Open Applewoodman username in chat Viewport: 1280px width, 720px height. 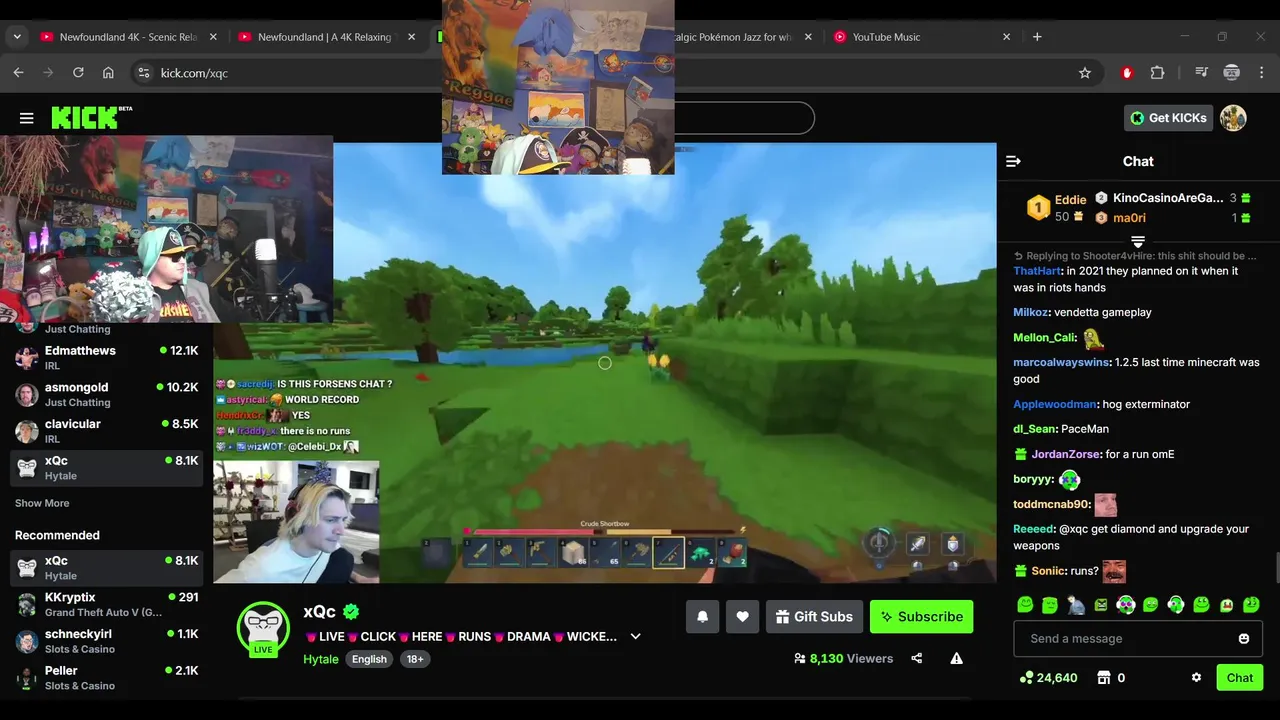click(1054, 404)
